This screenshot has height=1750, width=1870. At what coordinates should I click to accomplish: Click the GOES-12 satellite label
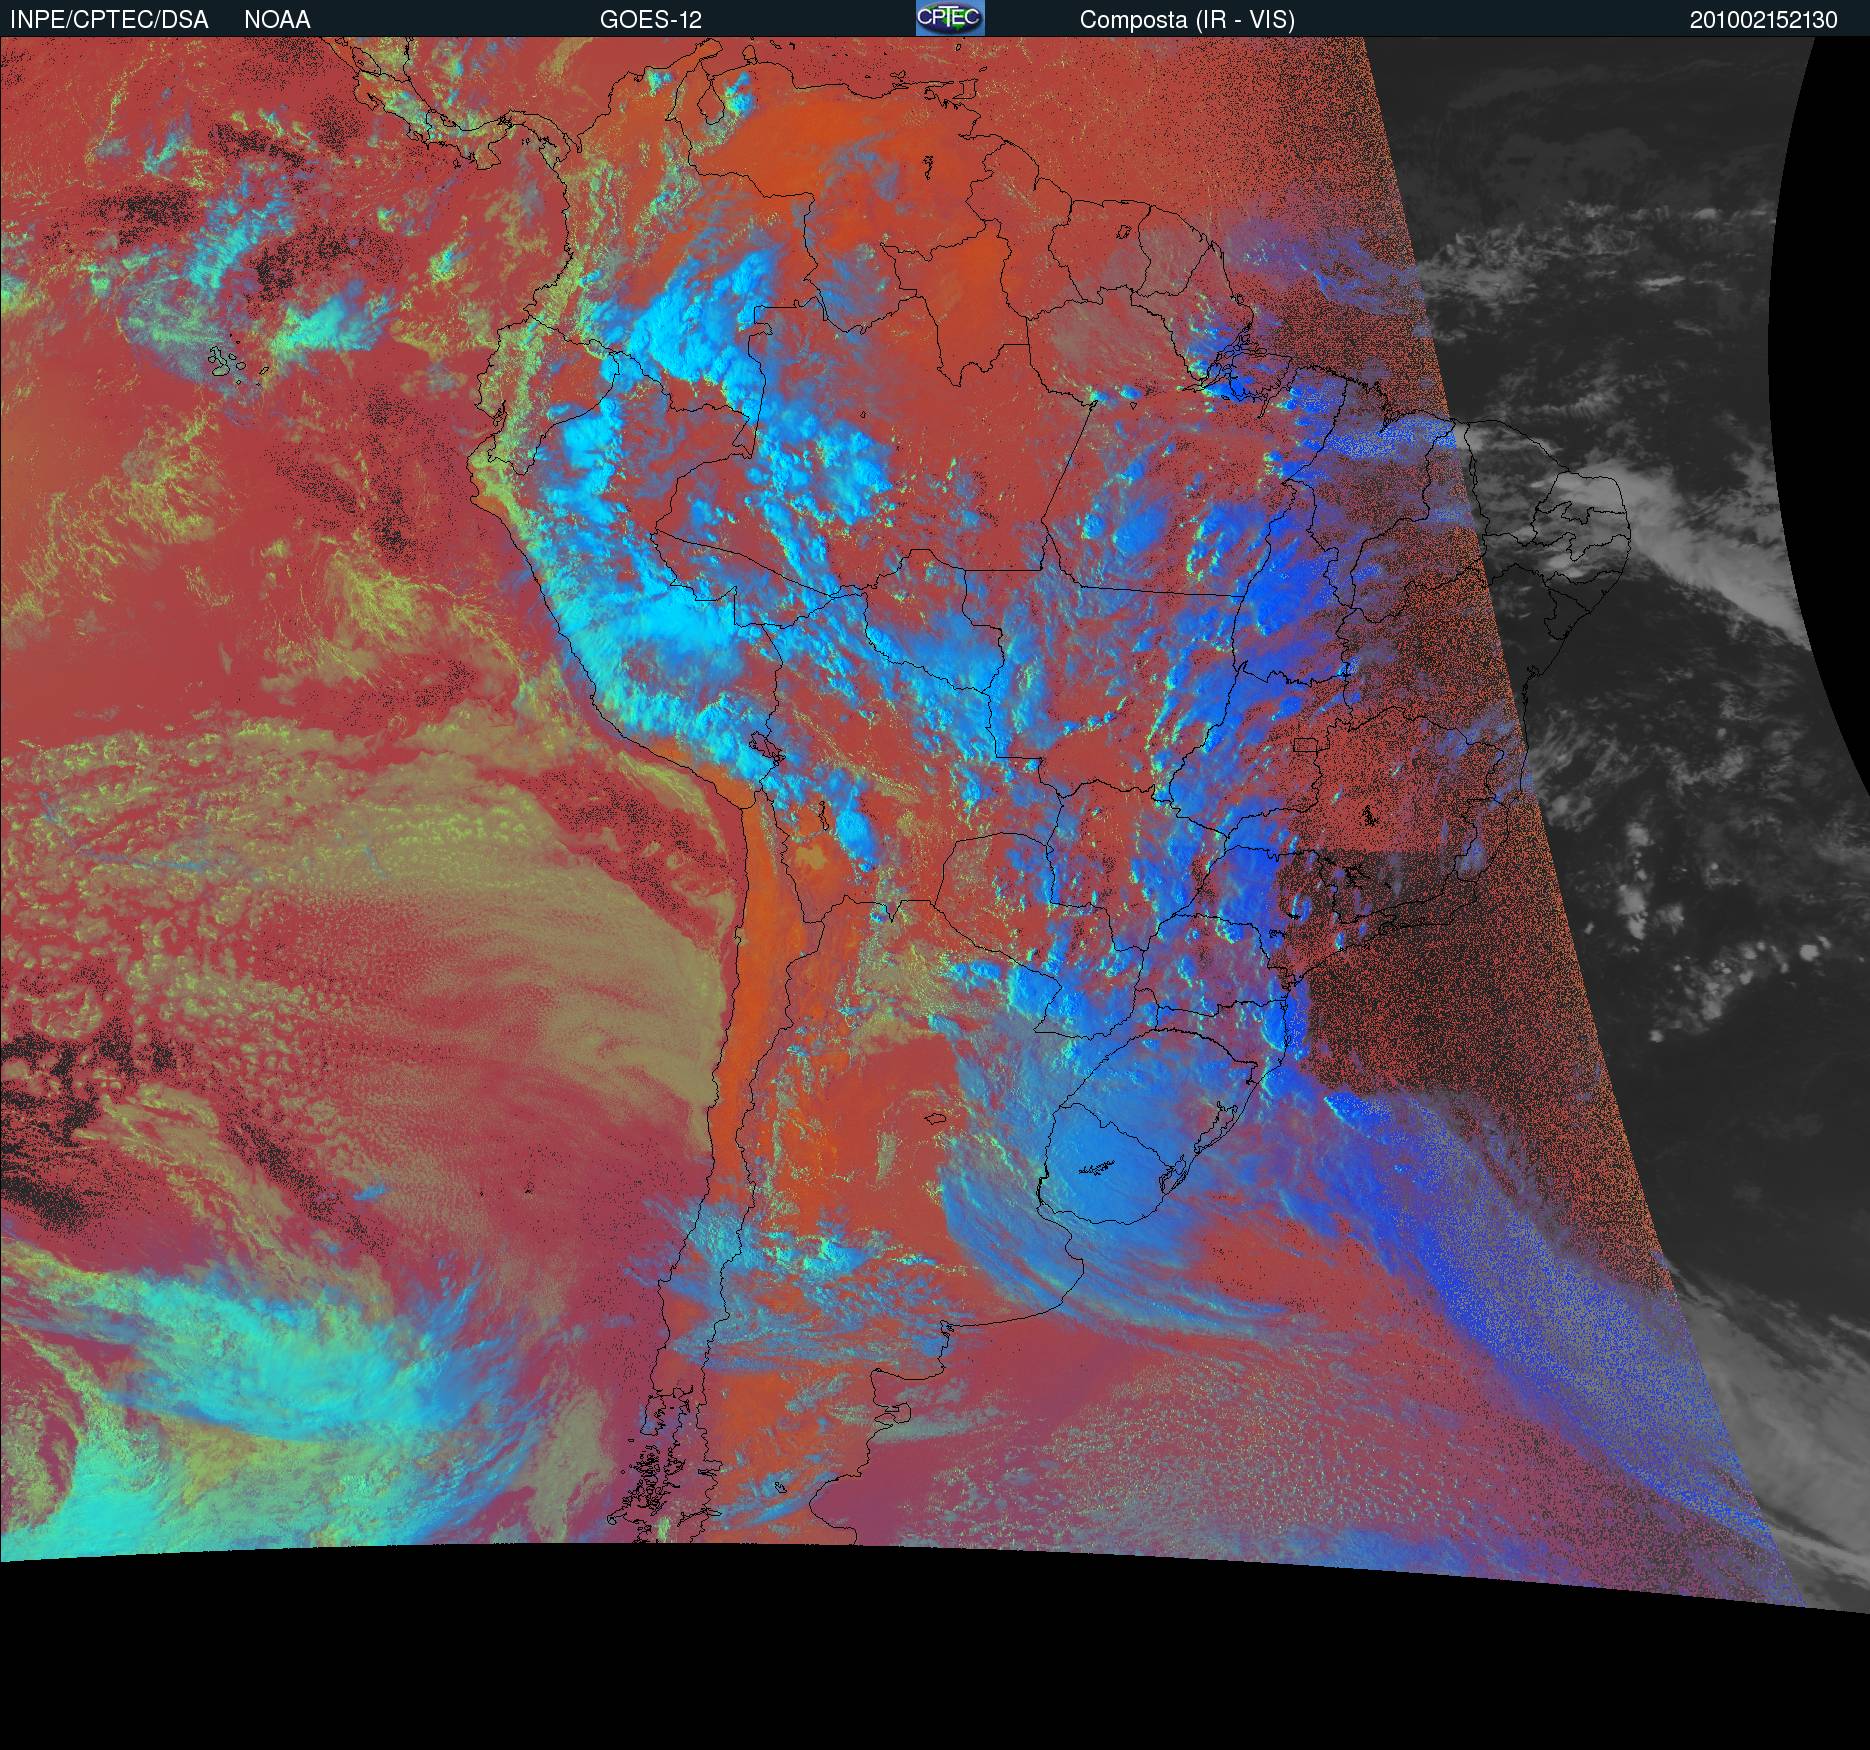(x=651, y=20)
